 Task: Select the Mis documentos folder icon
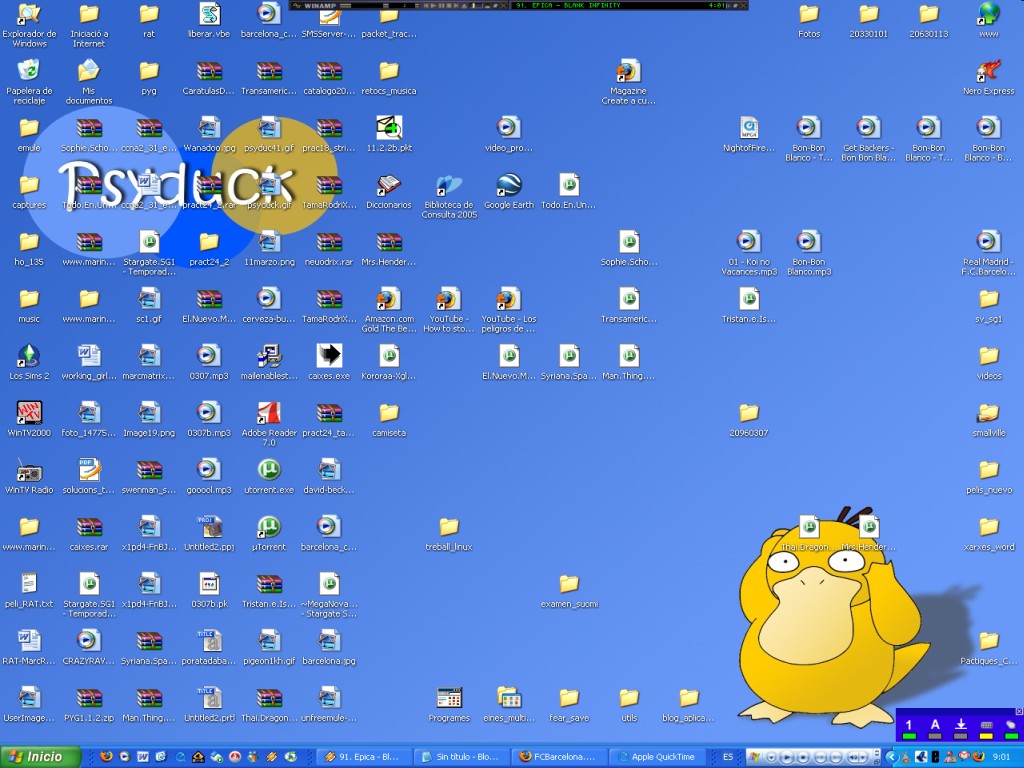89,82
